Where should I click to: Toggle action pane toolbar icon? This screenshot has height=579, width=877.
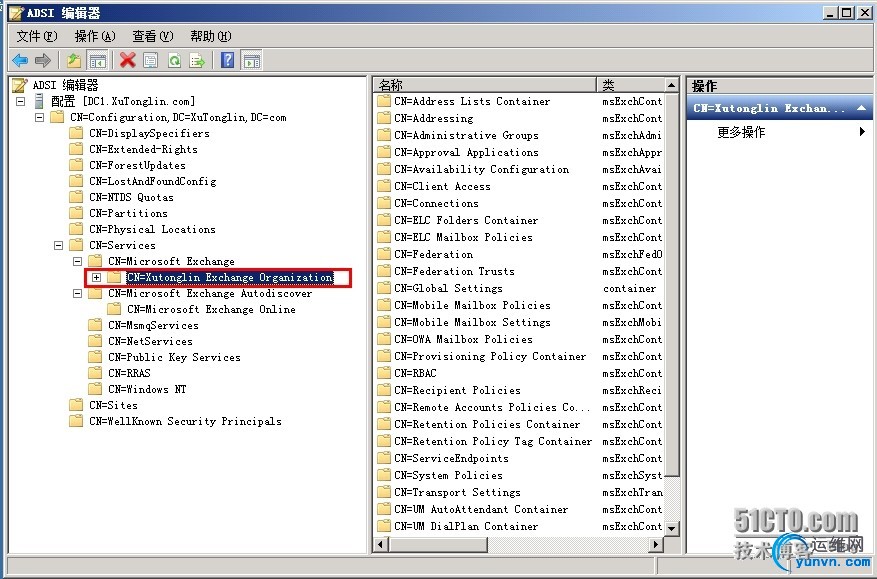point(251,60)
